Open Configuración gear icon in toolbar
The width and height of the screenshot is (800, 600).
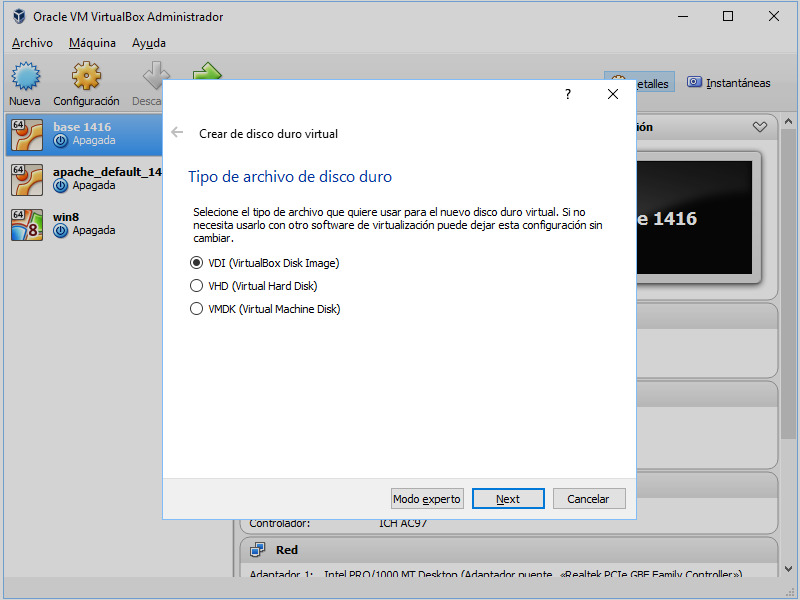coord(86,76)
